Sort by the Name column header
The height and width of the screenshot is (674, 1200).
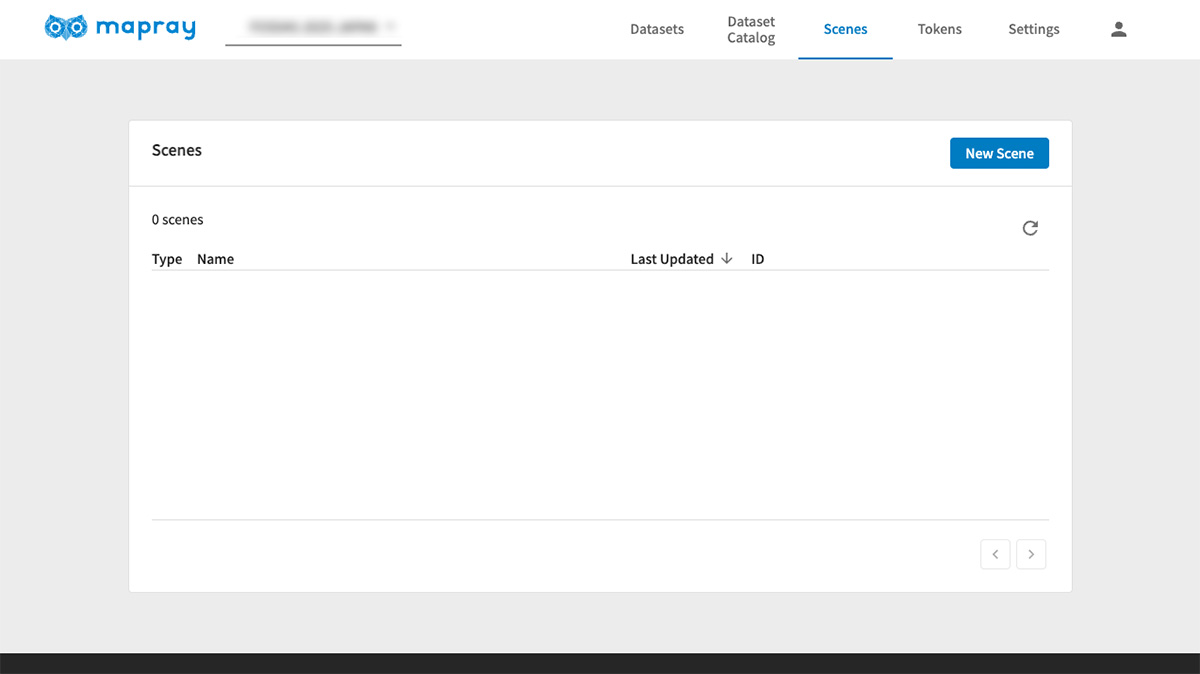pyautogui.click(x=215, y=259)
